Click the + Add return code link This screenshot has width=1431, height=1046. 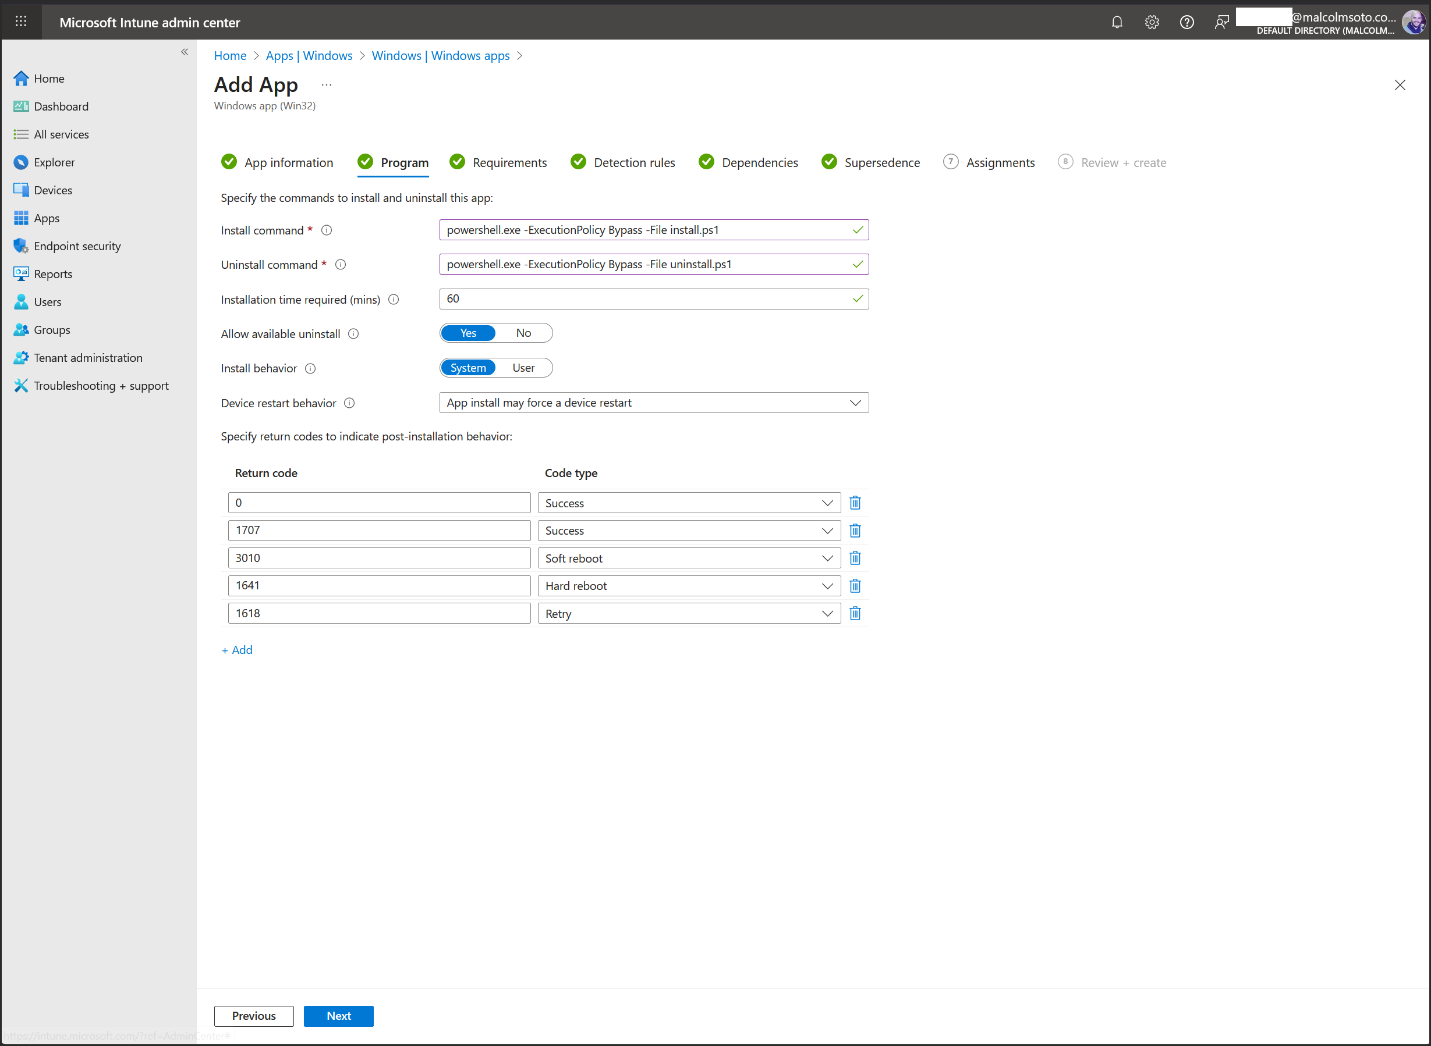237,650
